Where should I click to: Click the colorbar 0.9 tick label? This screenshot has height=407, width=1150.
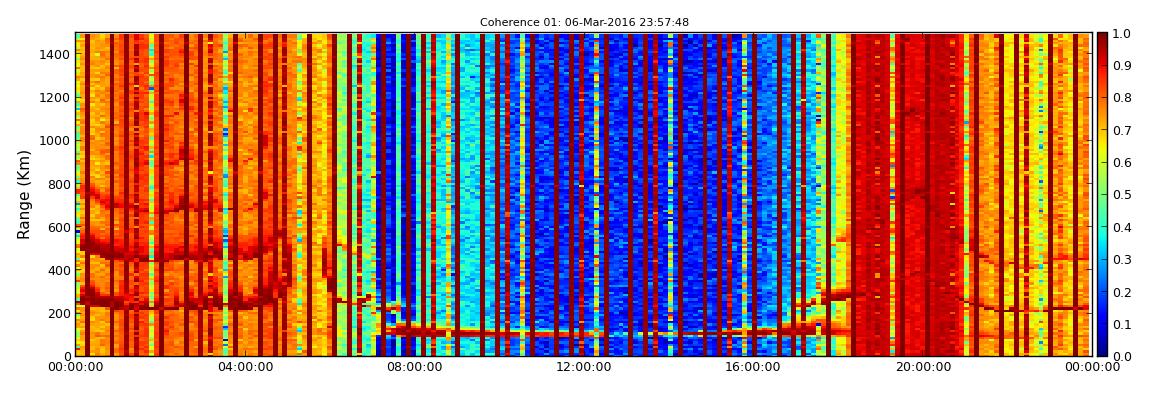[x=1123, y=66]
